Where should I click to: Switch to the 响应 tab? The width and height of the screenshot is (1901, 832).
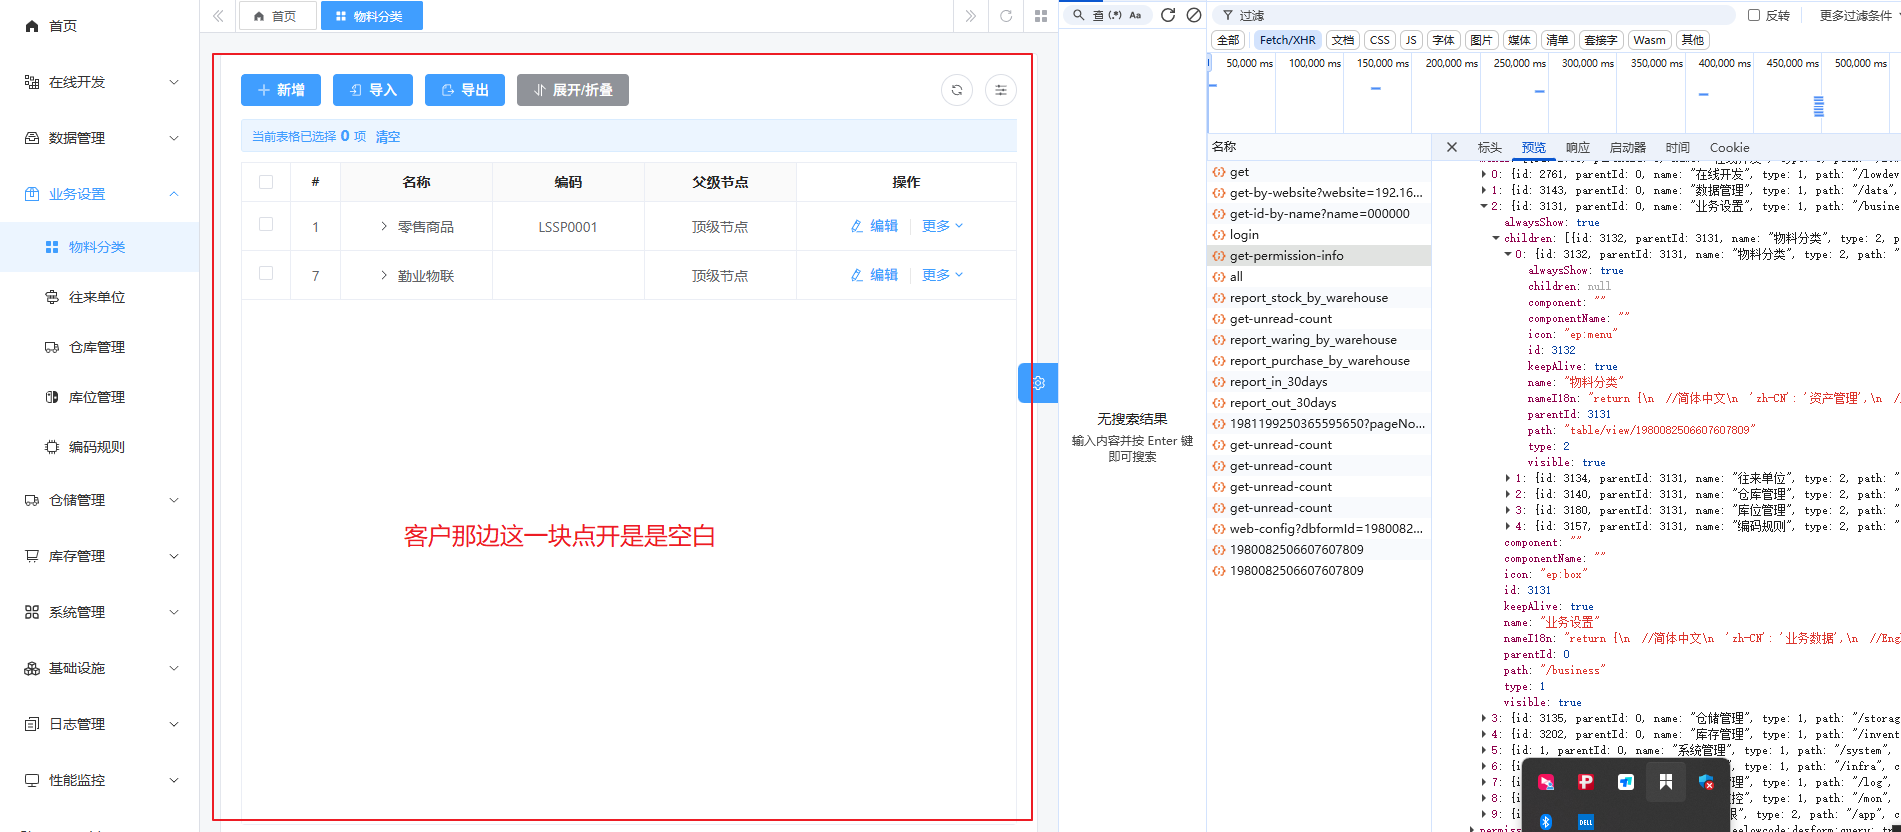pyautogui.click(x=1577, y=147)
